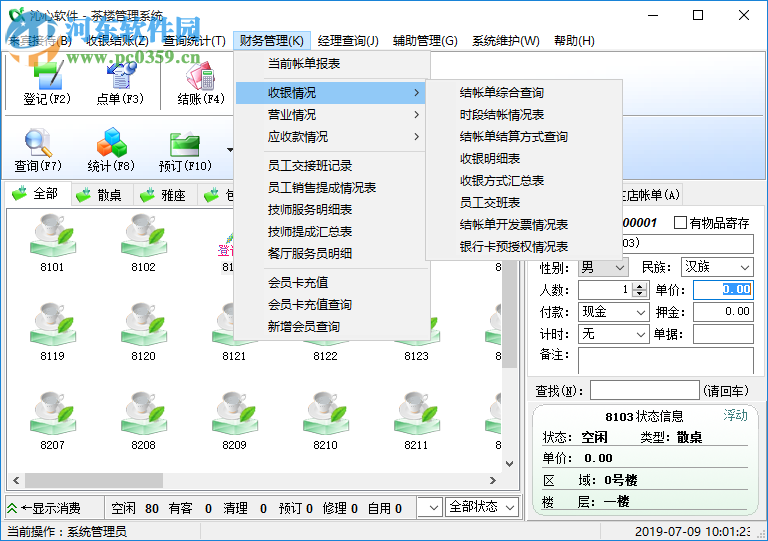The width and height of the screenshot is (768, 541).
Task: Select table 8211 icon
Action: tap(416, 413)
